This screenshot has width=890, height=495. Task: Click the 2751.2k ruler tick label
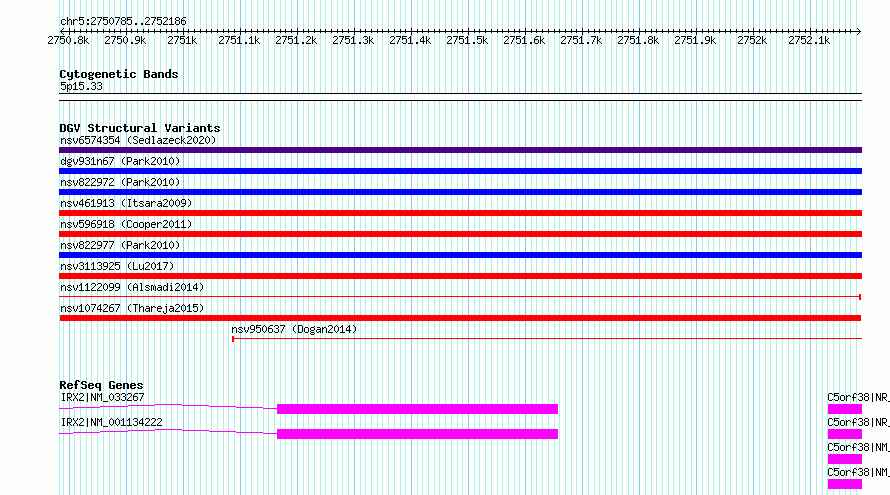pos(296,40)
